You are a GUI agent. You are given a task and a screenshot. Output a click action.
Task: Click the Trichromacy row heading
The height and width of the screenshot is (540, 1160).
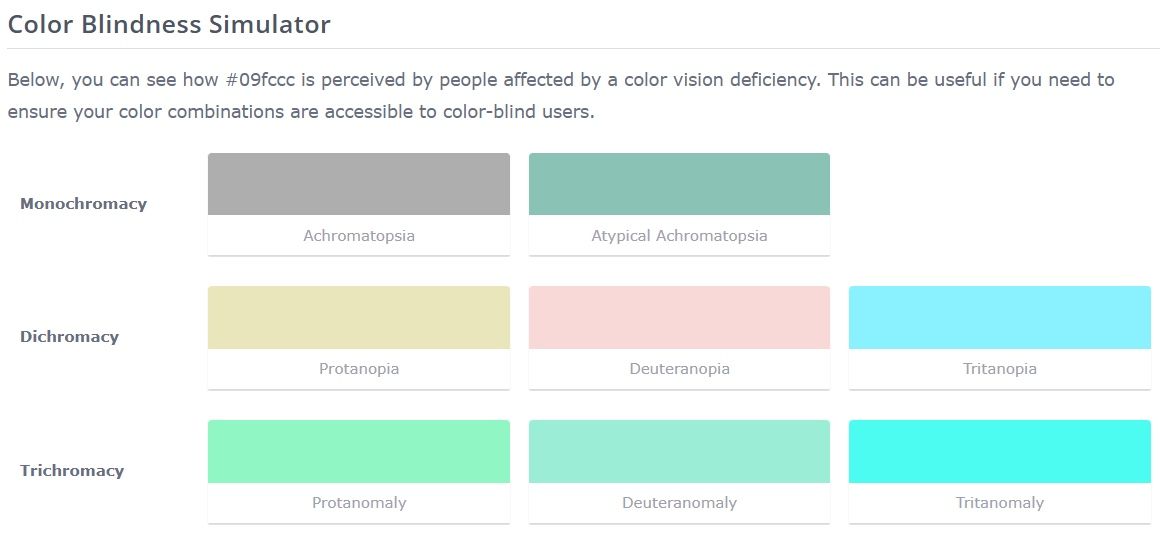coord(72,471)
